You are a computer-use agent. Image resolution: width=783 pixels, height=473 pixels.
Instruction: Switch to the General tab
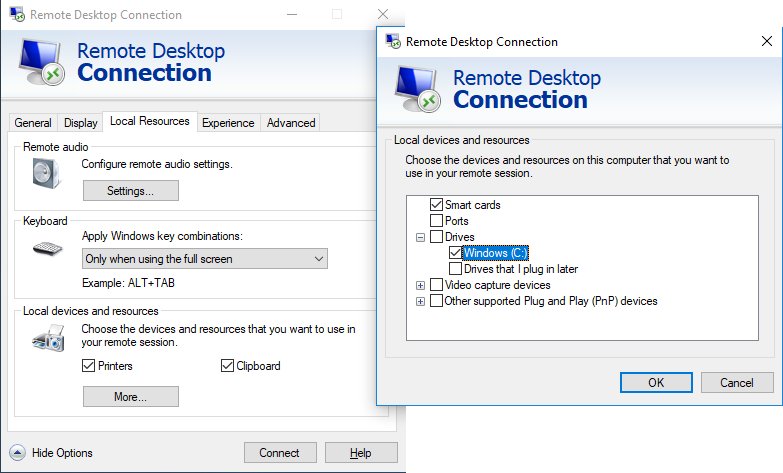[x=33, y=123]
